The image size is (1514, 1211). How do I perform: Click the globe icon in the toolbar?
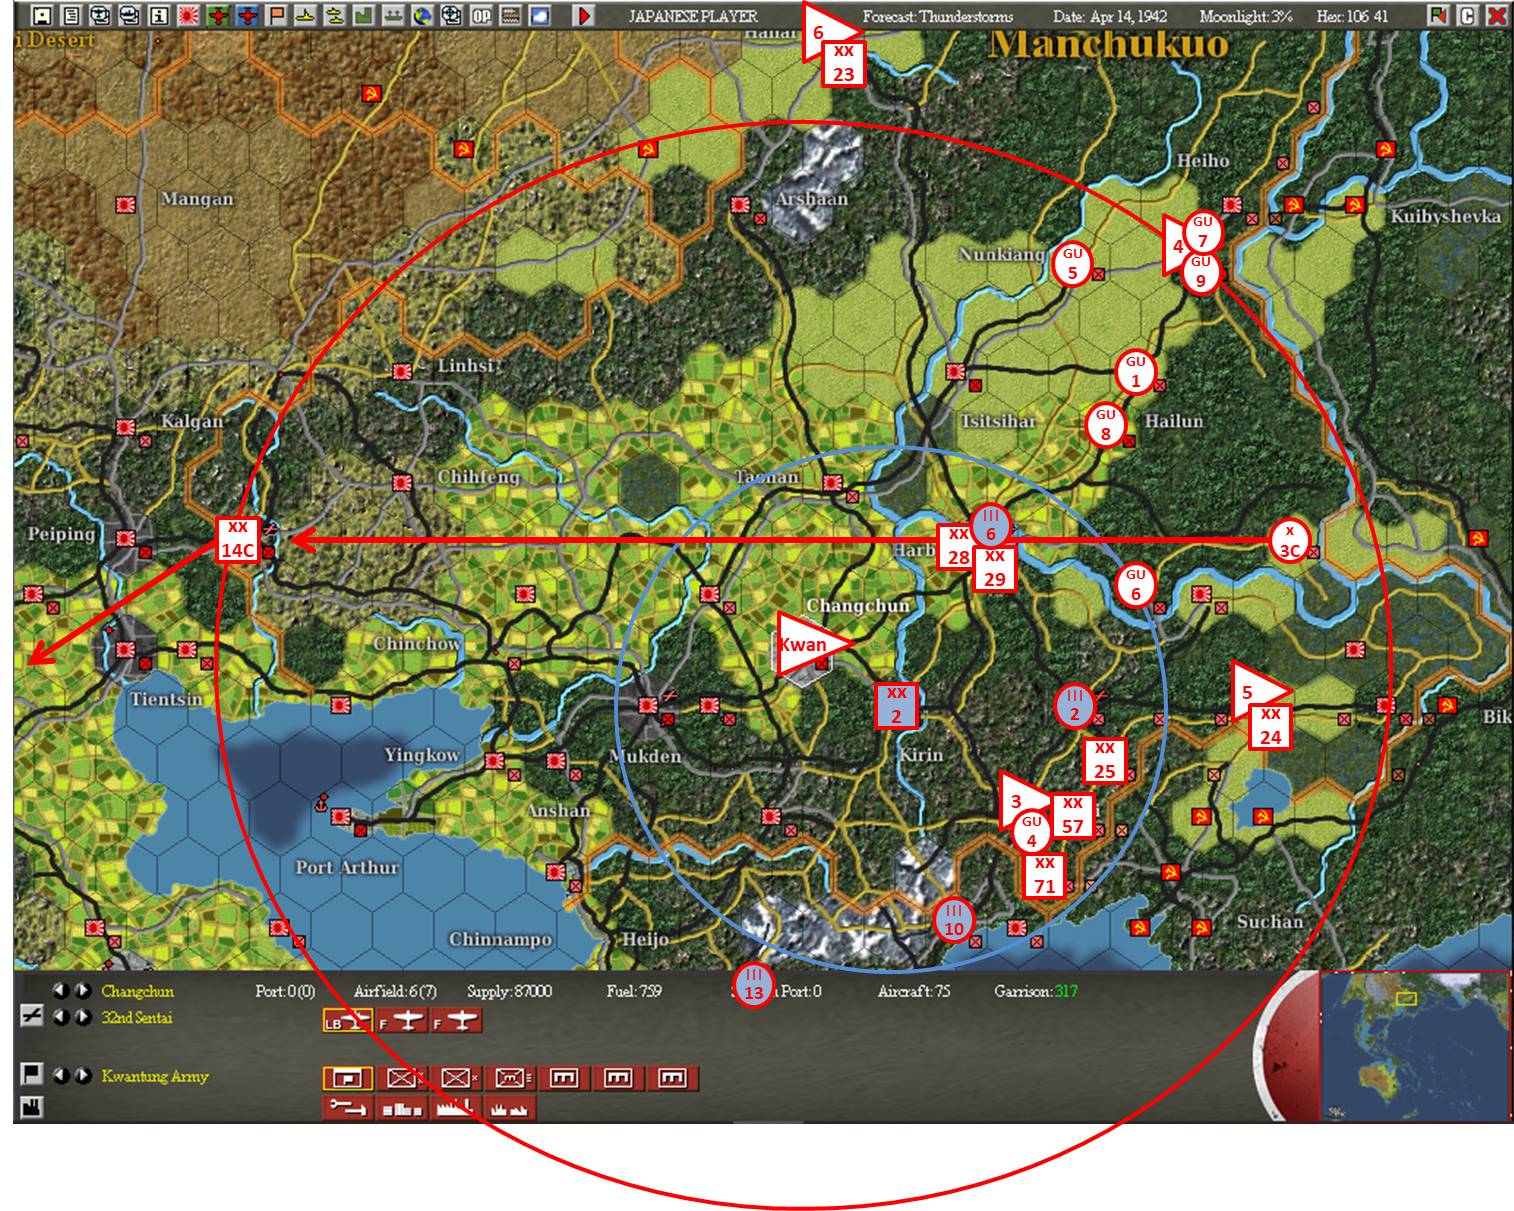point(423,15)
